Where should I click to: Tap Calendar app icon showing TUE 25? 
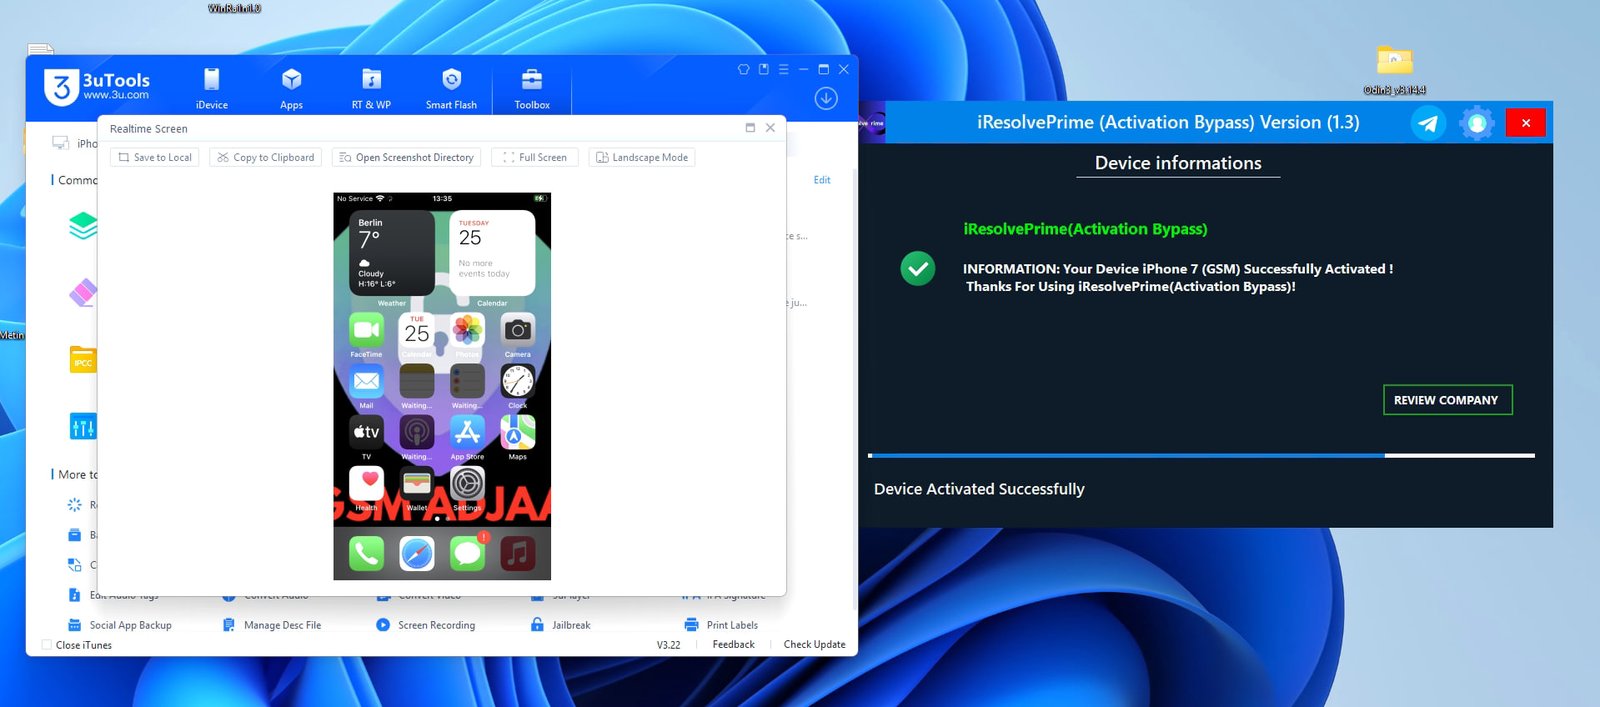(417, 330)
